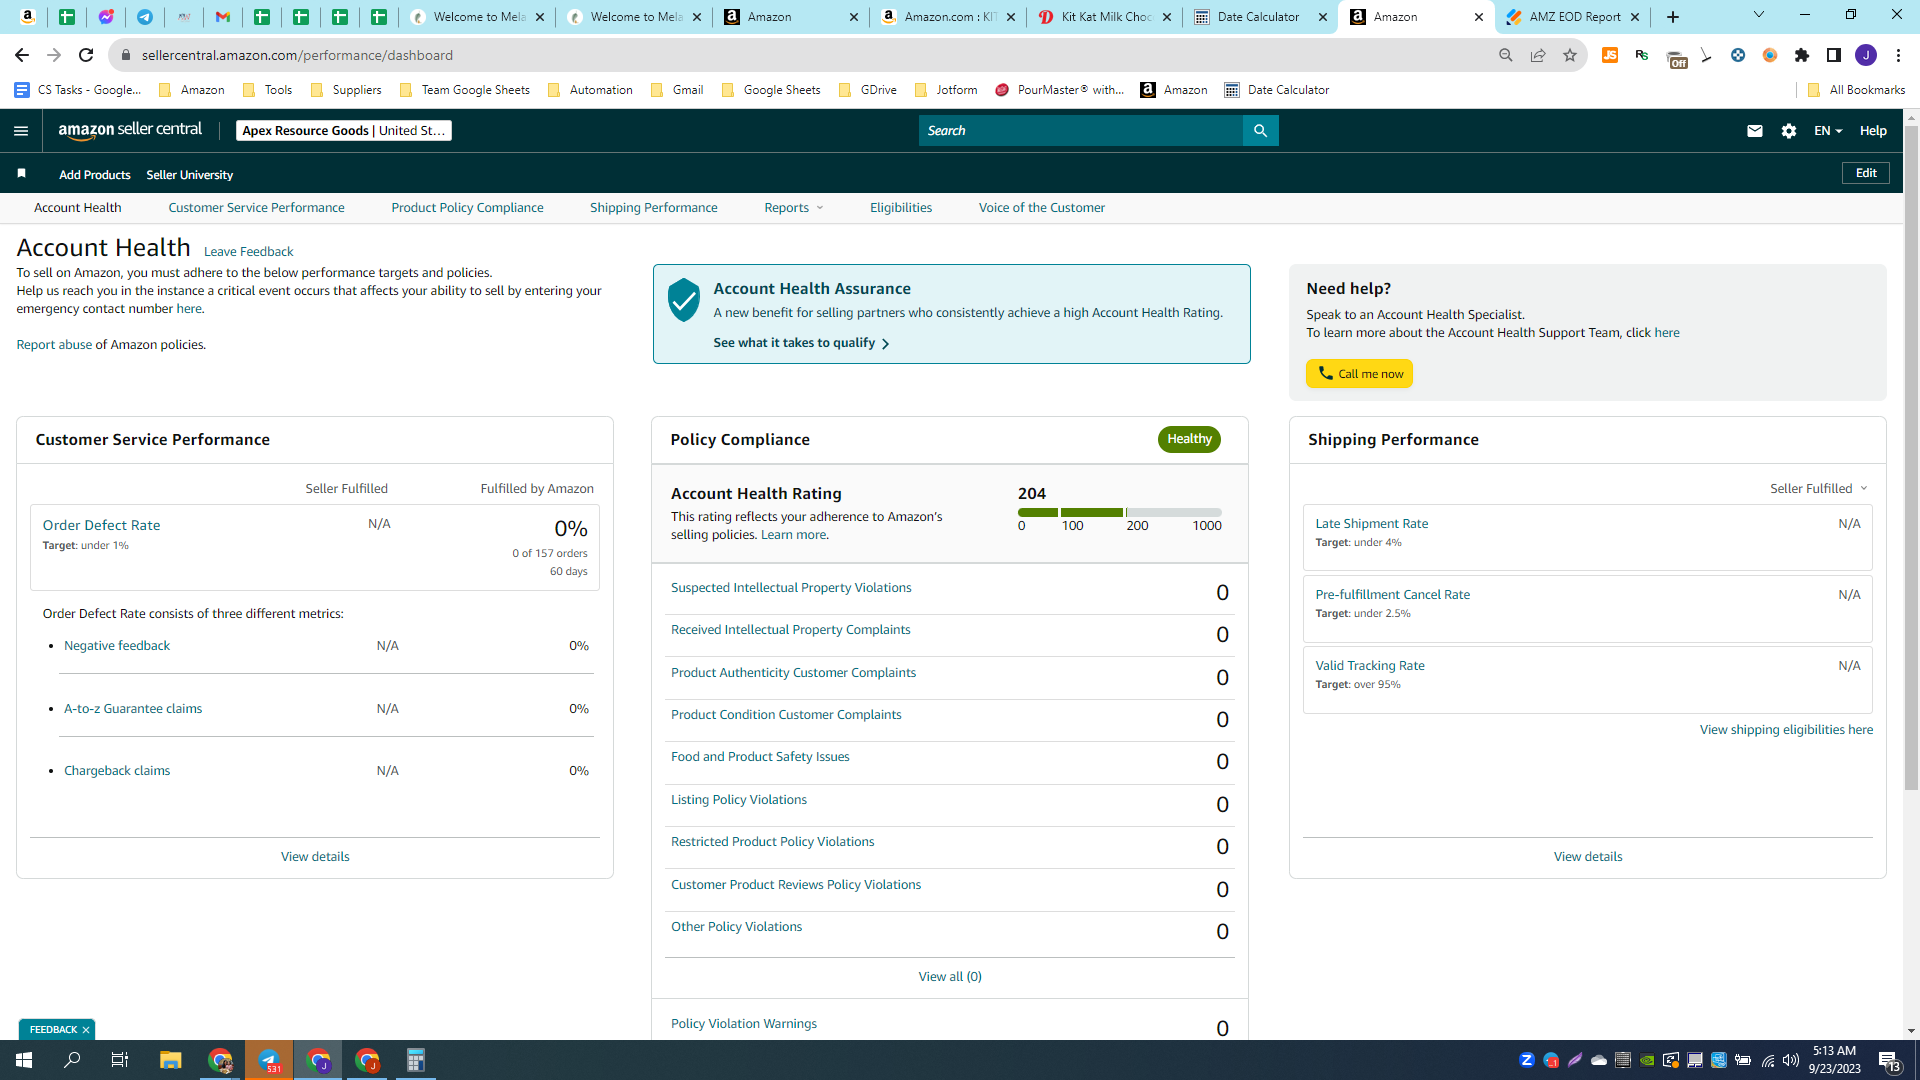Open Order Defect Rate link
This screenshot has width=1920, height=1080.
101,525
